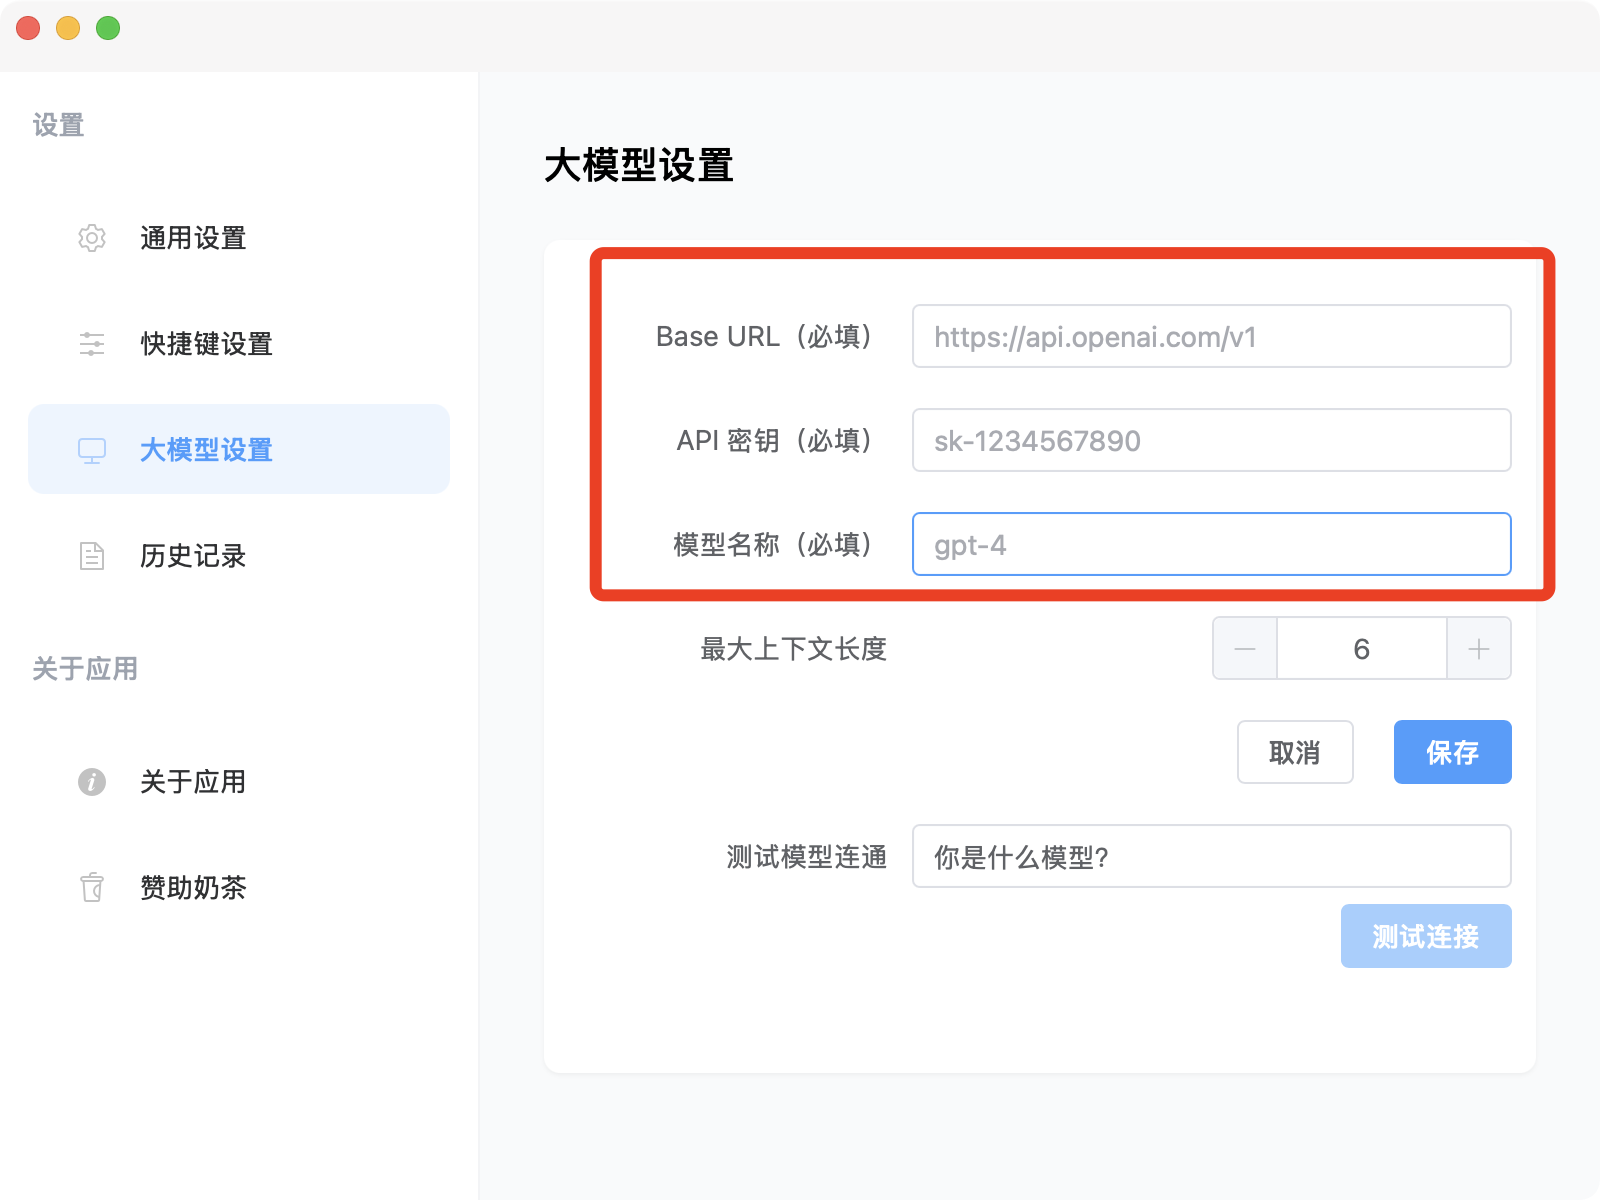Focus the API 密钥 input field
Viewport: 1600px width, 1200px height.
point(1211,440)
